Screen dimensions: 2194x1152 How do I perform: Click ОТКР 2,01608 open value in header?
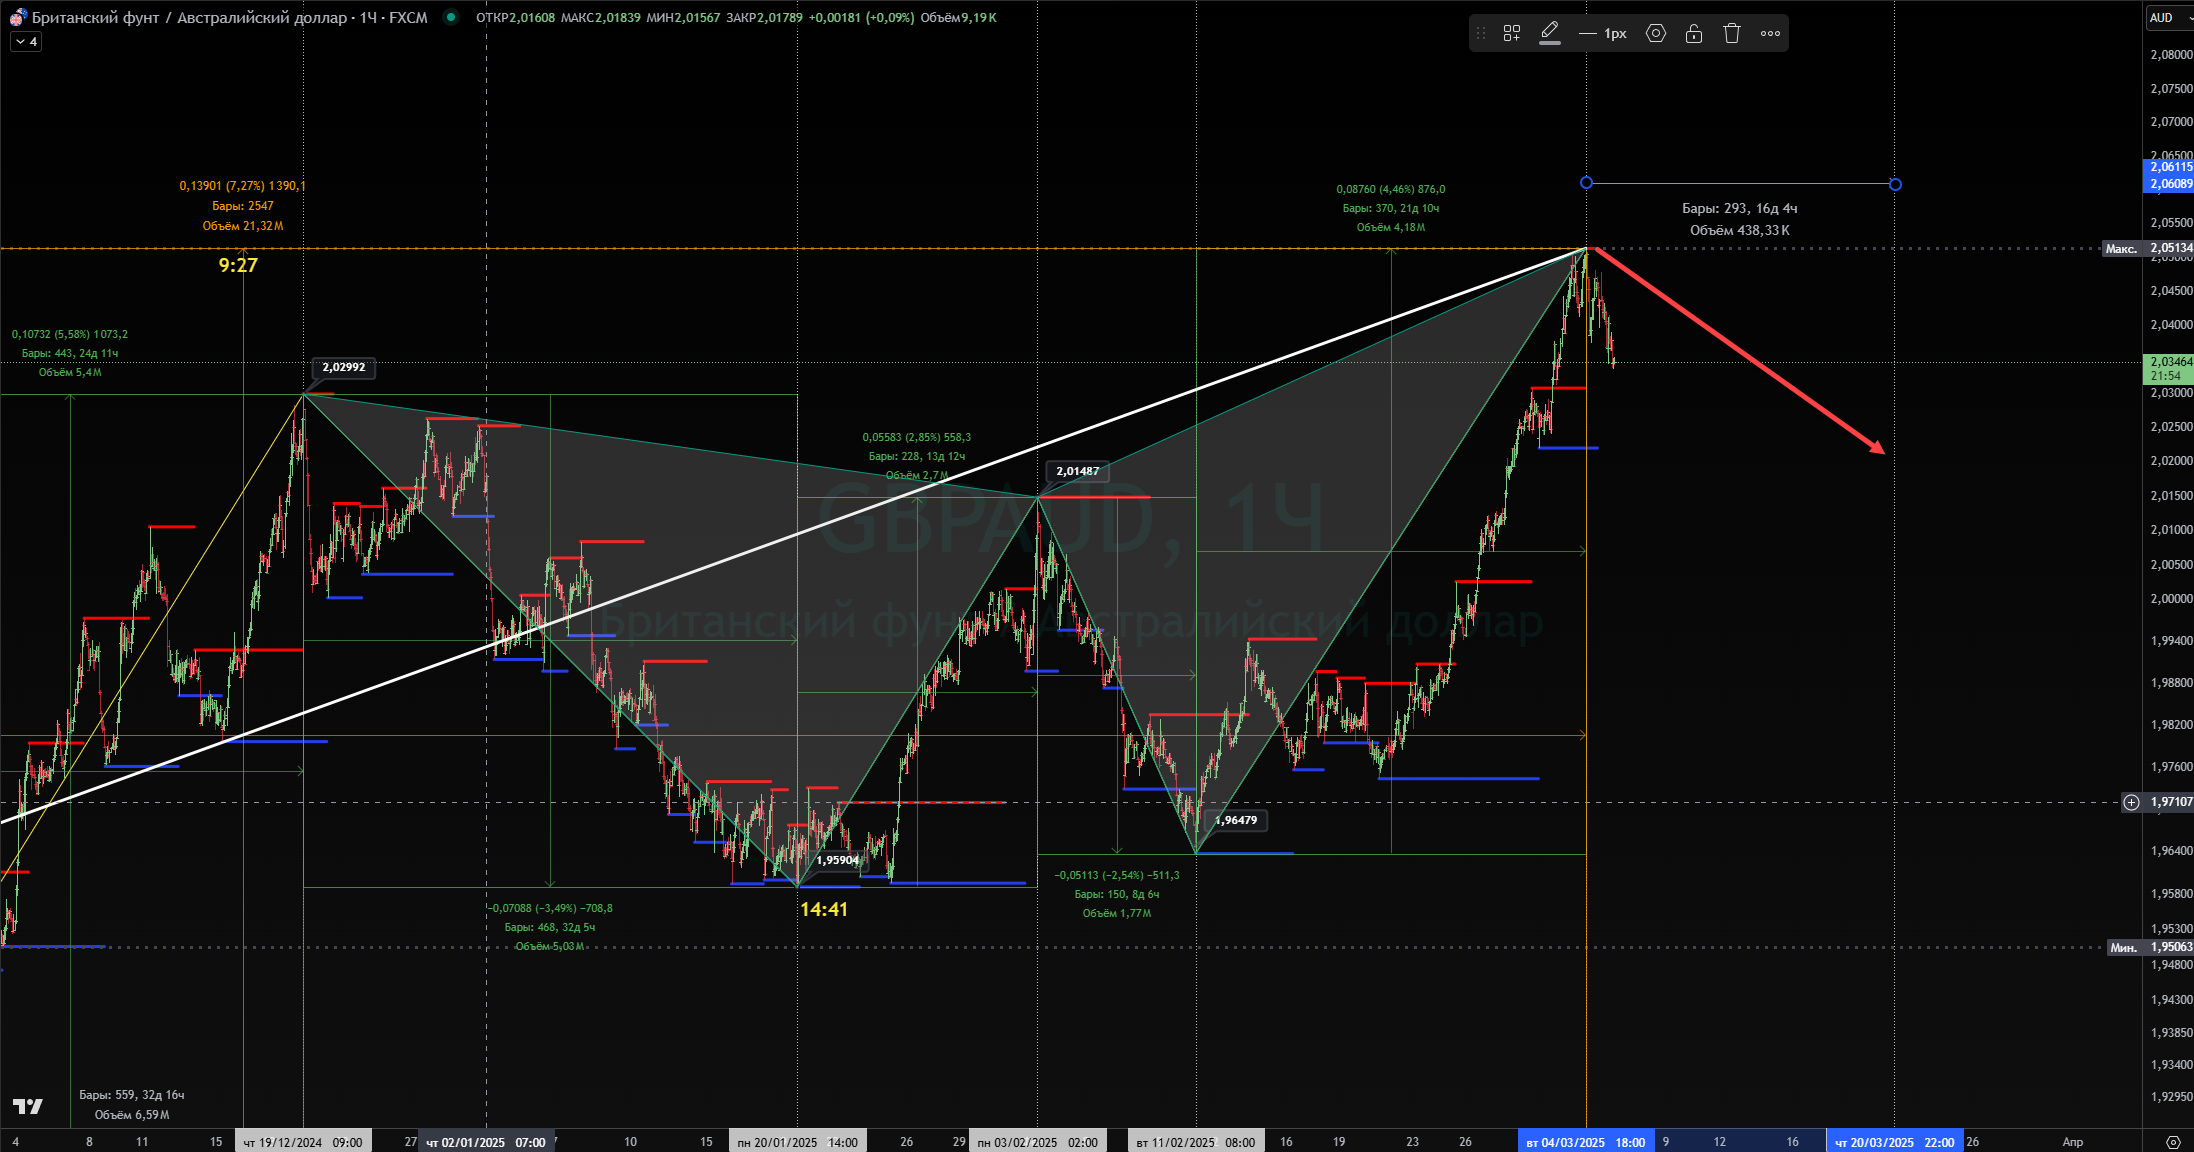pos(515,17)
